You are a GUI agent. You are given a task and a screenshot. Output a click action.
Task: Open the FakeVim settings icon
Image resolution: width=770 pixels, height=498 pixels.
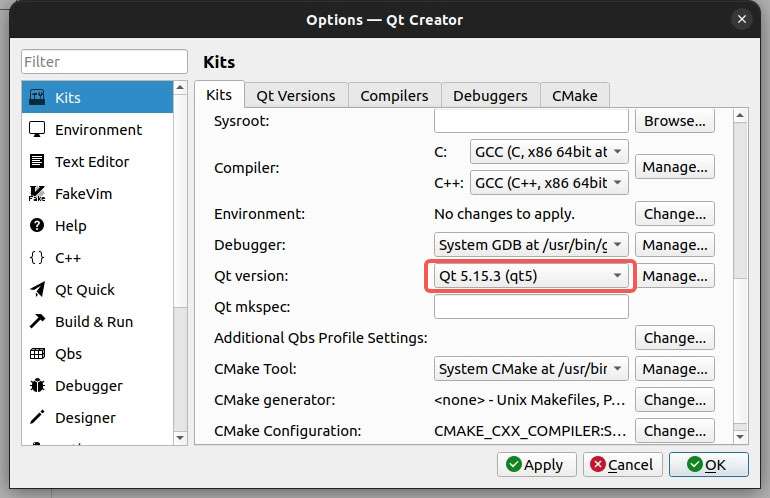(37, 194)
